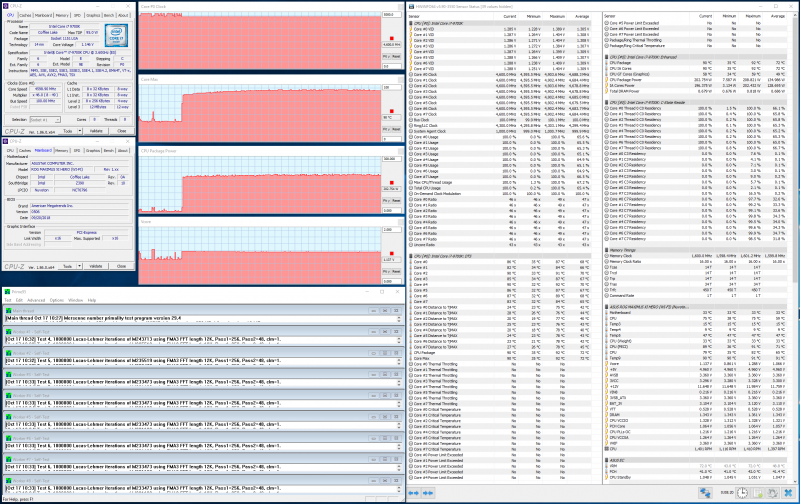Click Reset in the Core Max graph
Viewport: 800px width, 504px height.
[x=396, y=130]
